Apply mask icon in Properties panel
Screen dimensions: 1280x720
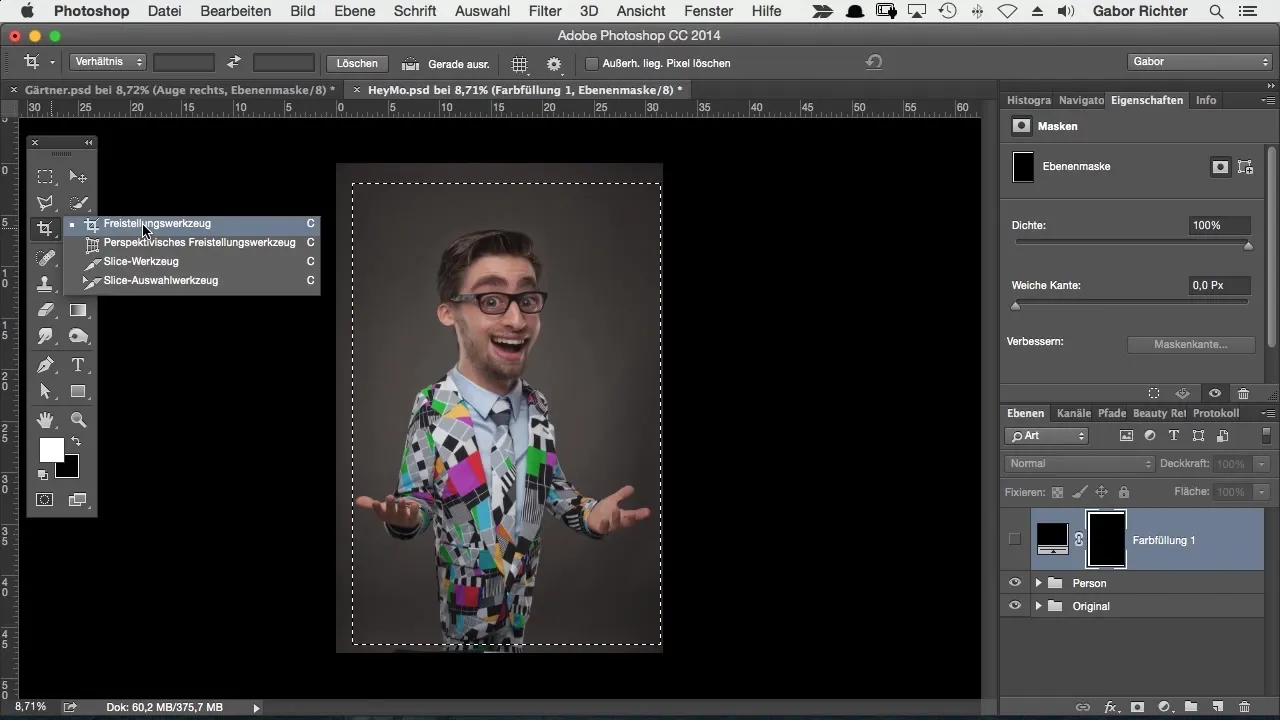(x=1183, y=394)
